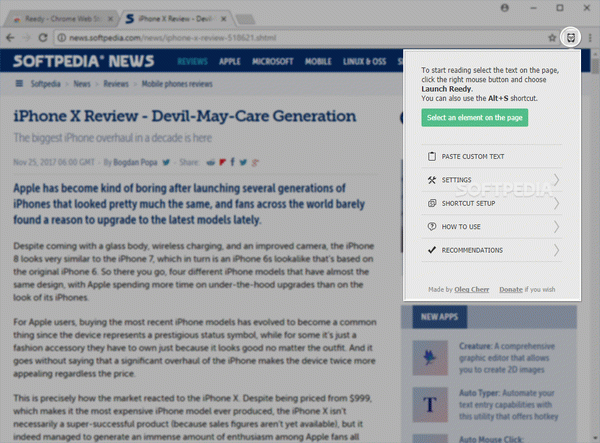Share article via Flipboard icon
This screenshot has width=600, height=443.
coord(223,162)
